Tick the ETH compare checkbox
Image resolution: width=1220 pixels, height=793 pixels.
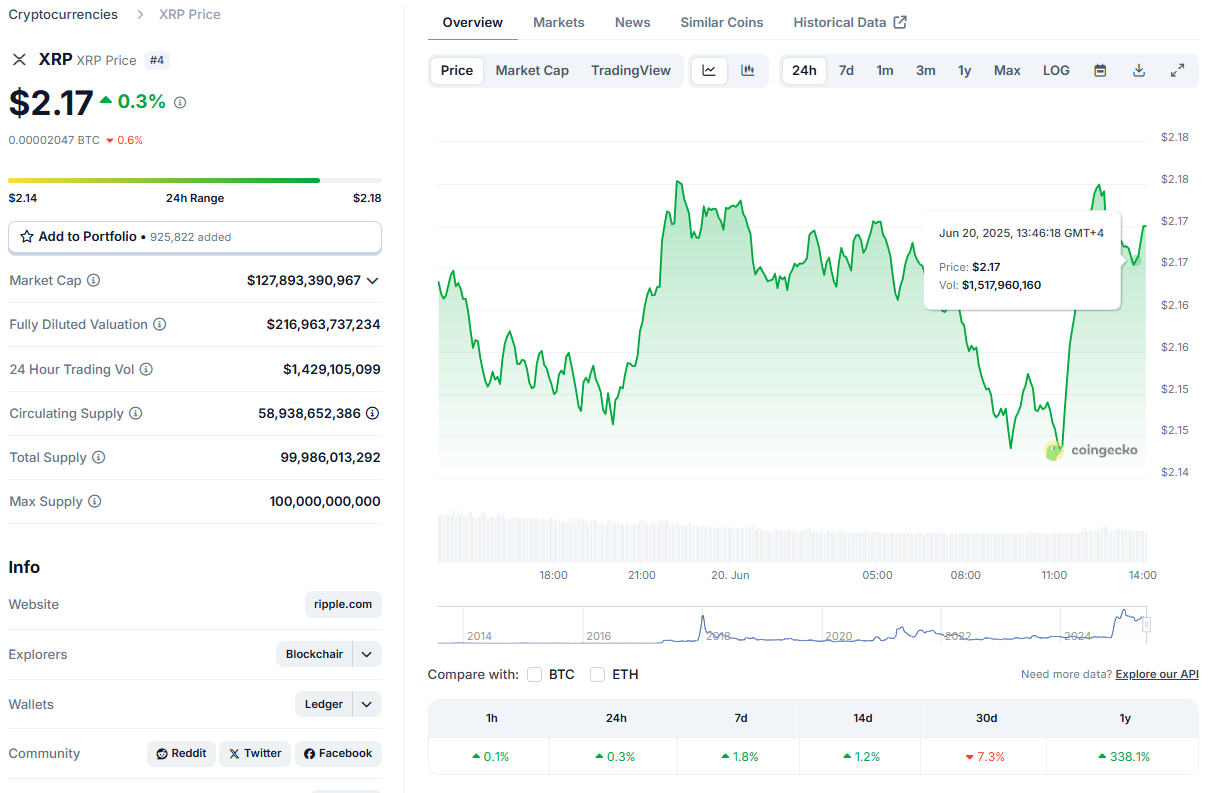(x=597, y=675)
